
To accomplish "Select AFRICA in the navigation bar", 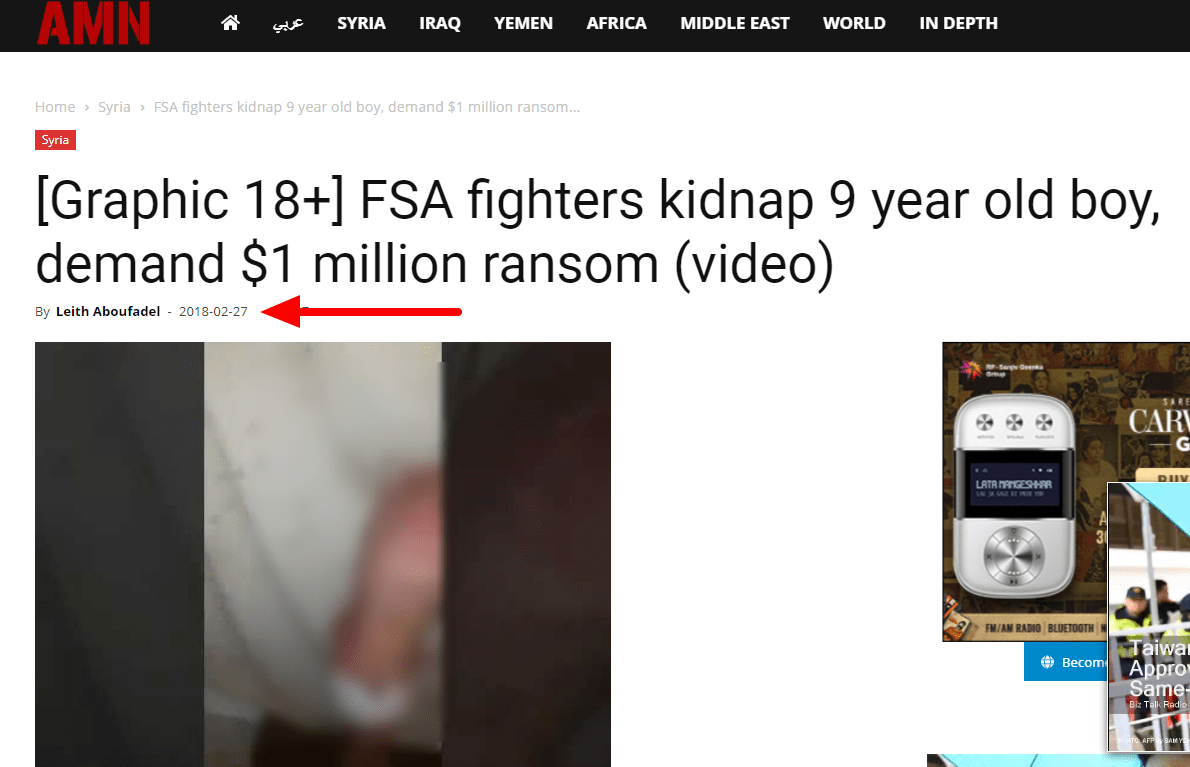I will point(616,24).
